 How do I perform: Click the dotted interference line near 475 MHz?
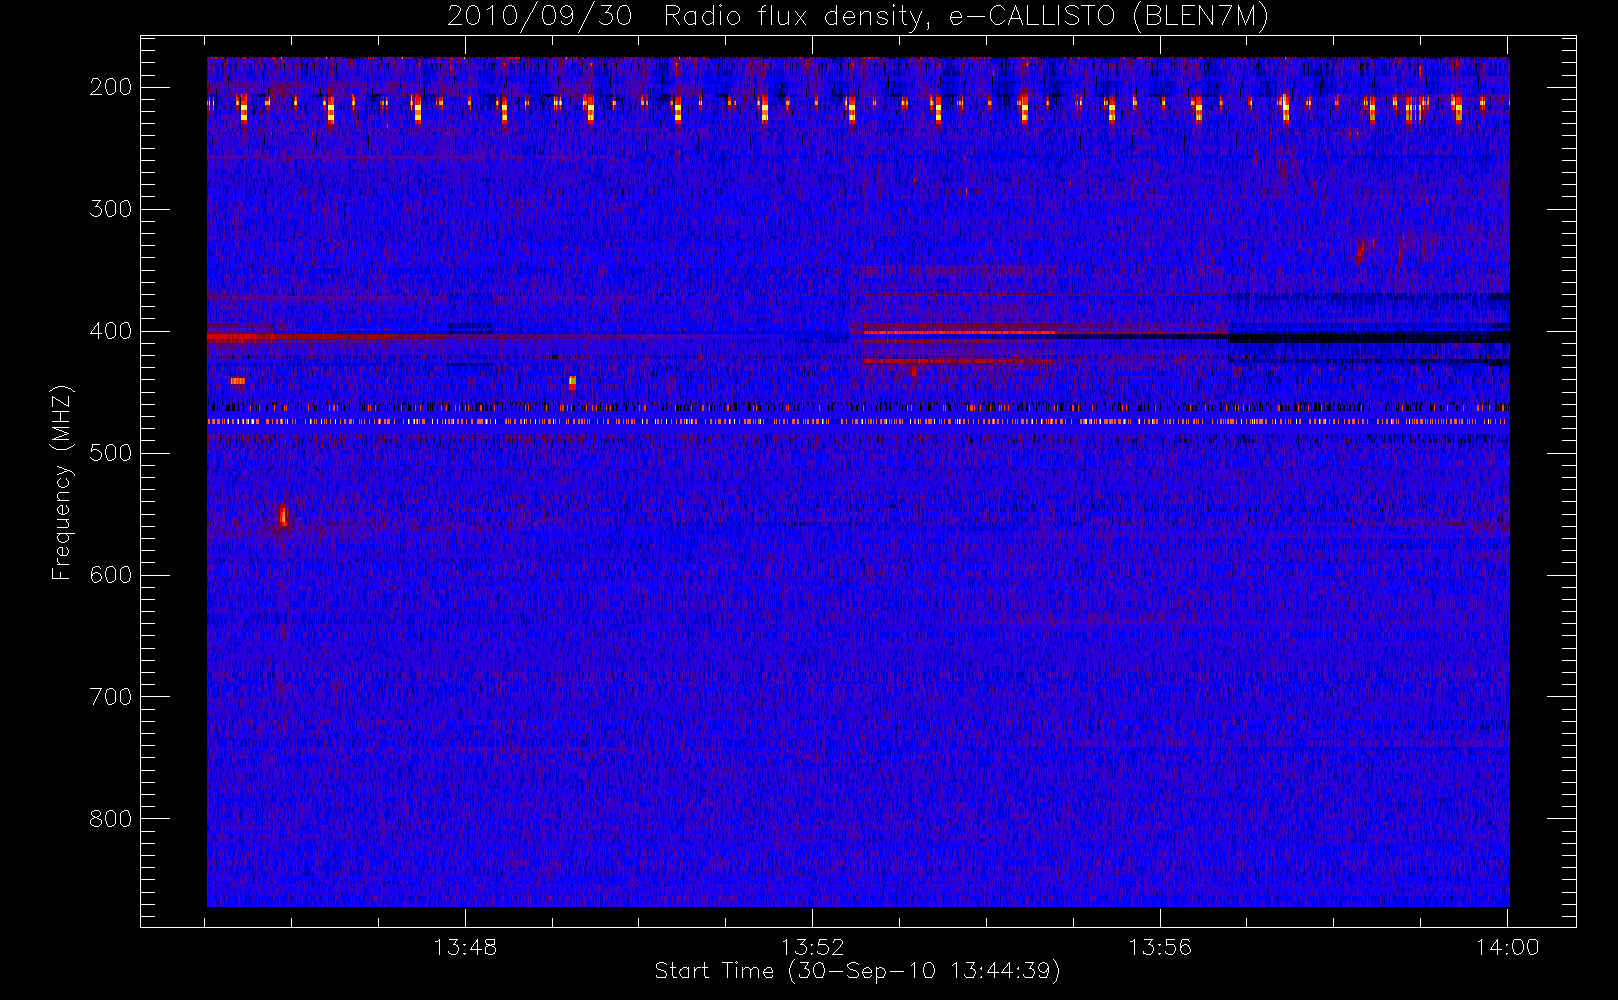click(857, 422)
